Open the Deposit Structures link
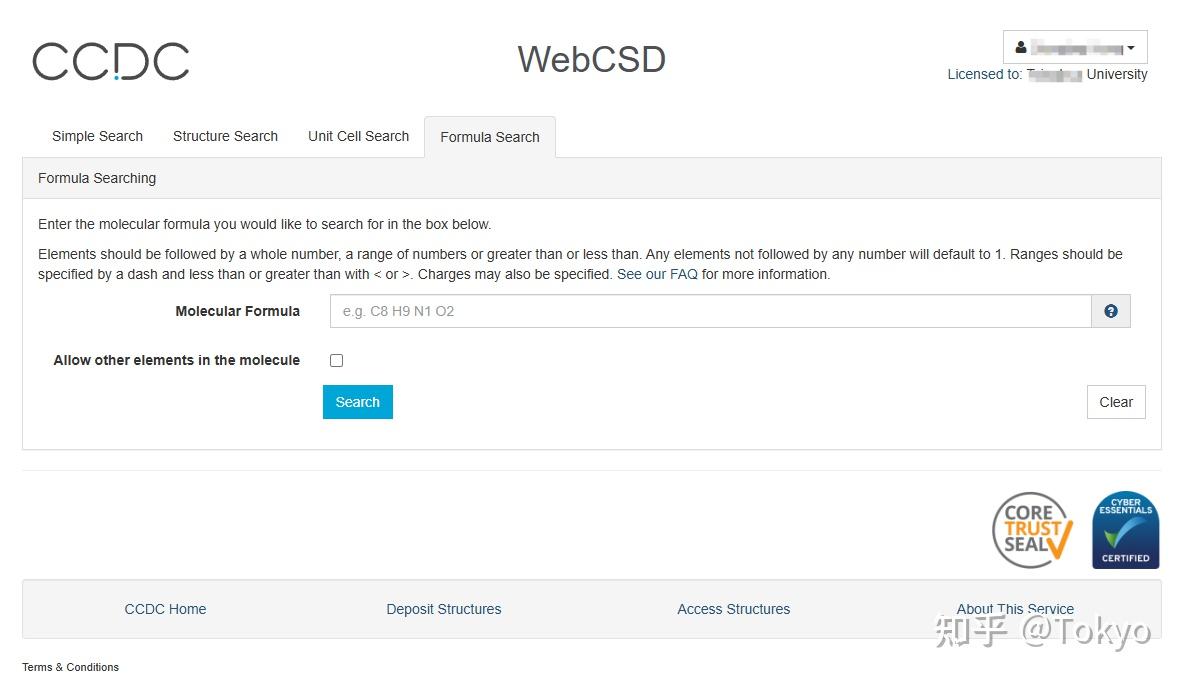The image size is (1182, 683). point(444,609)
